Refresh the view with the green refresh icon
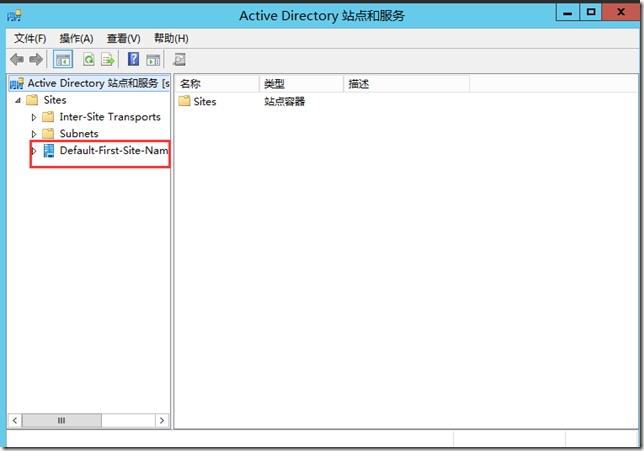 [x=89, y=60]
